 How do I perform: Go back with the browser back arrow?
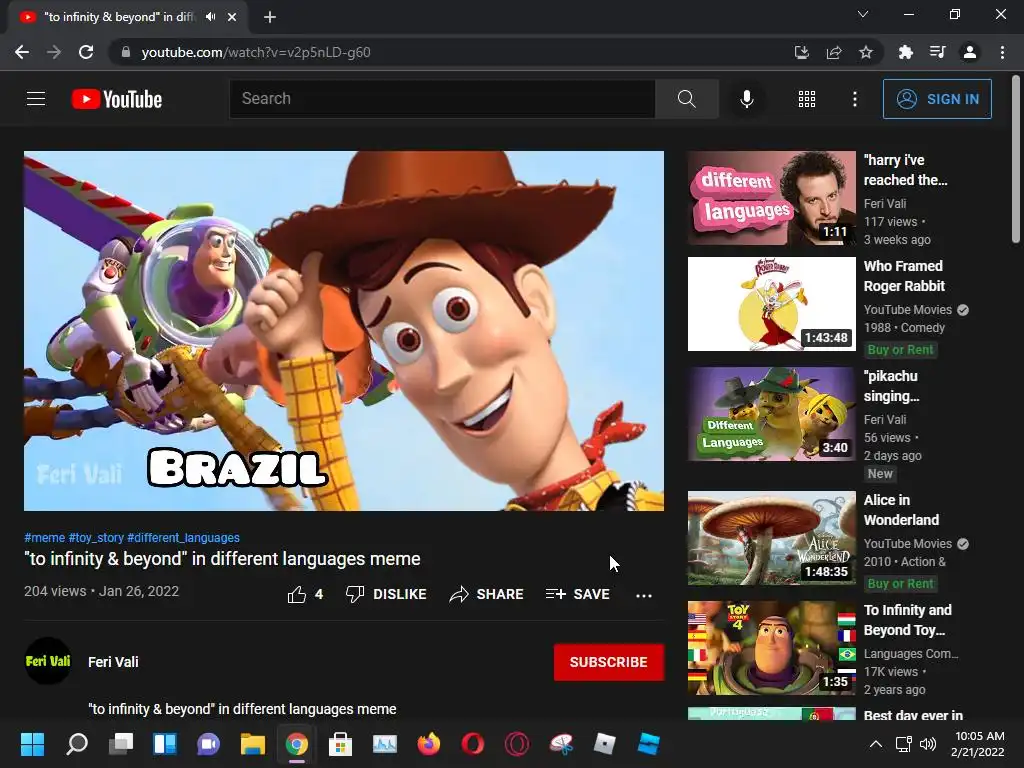click(x=22, y=52)
